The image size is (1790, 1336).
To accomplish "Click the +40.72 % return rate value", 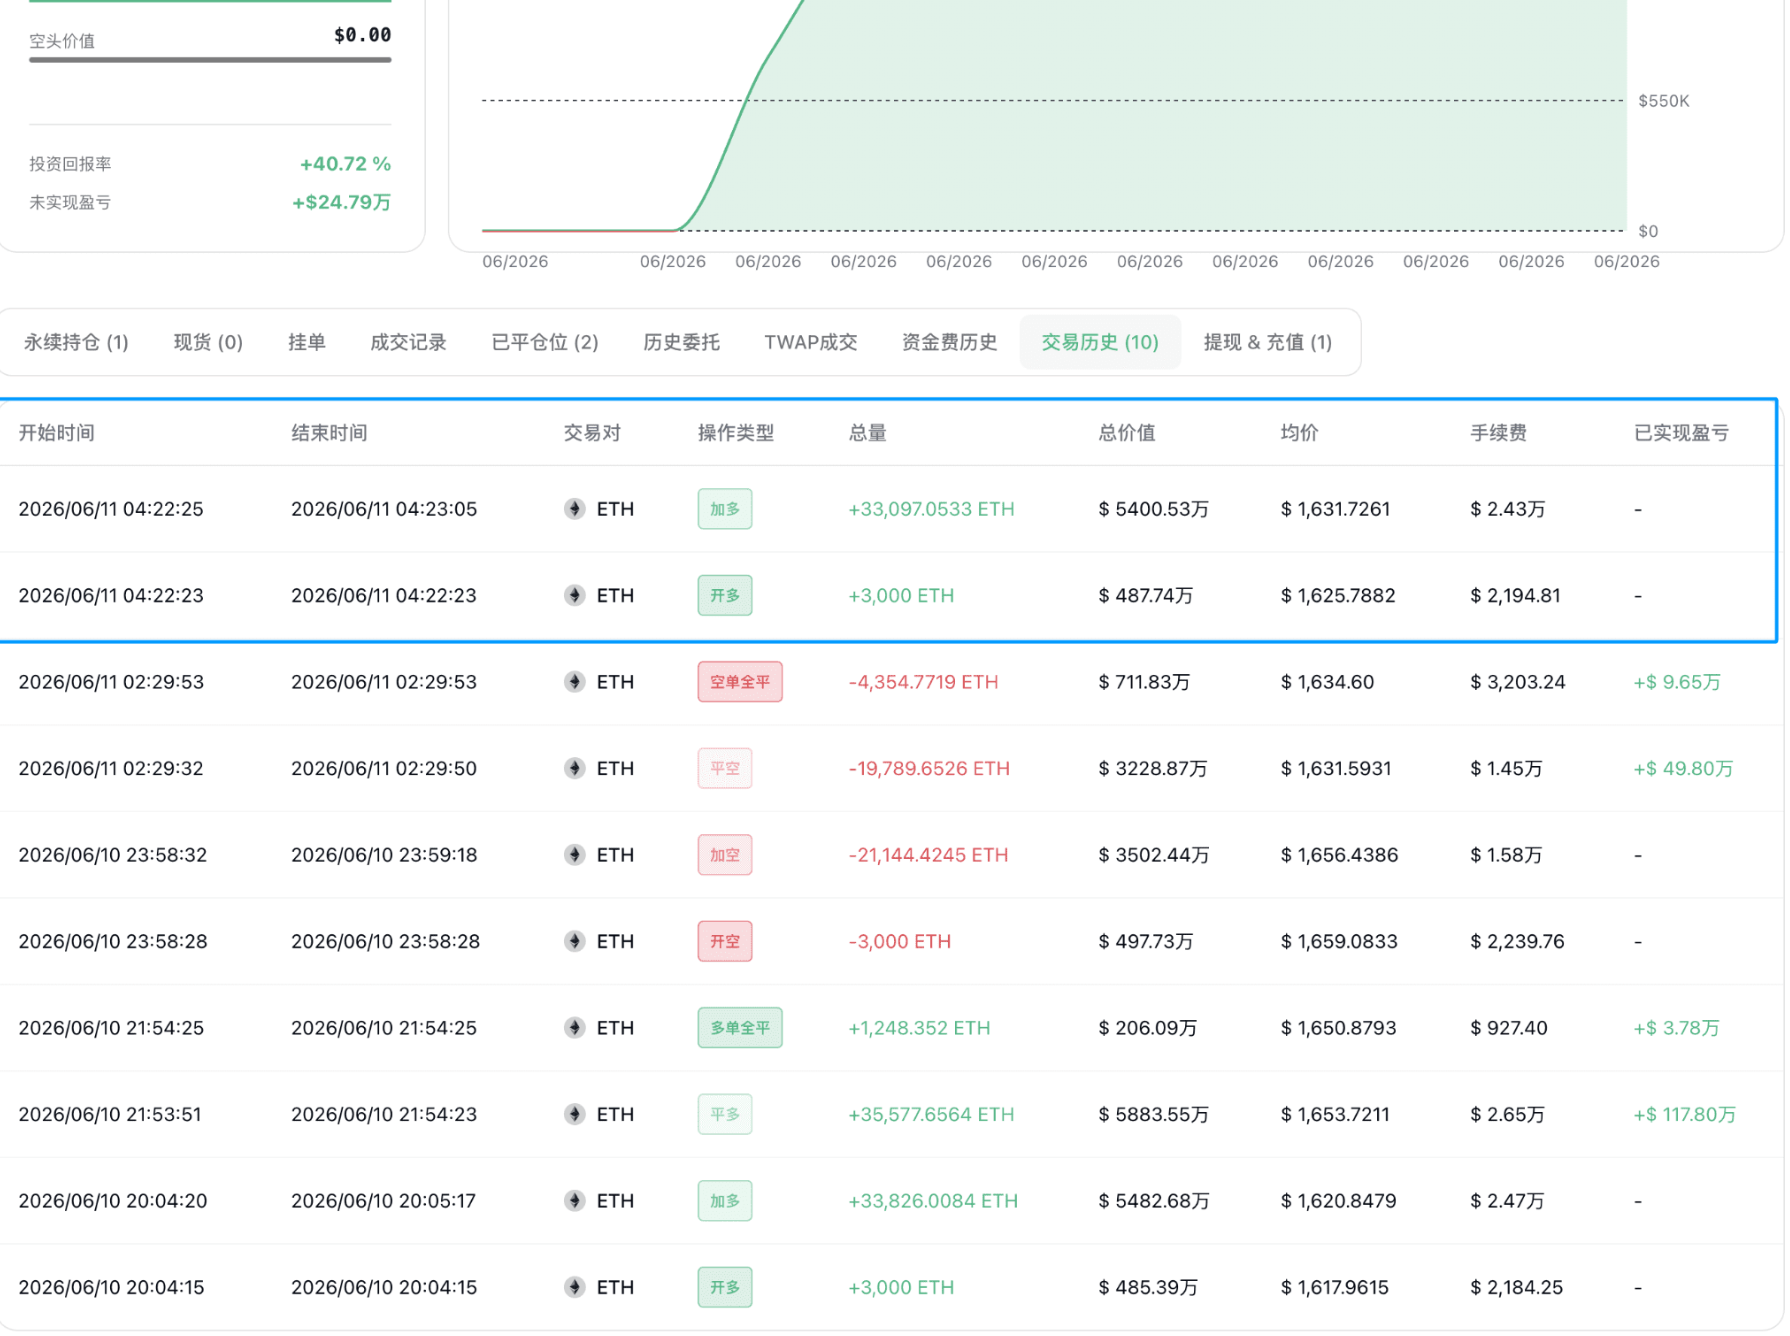I will point(345,164).
